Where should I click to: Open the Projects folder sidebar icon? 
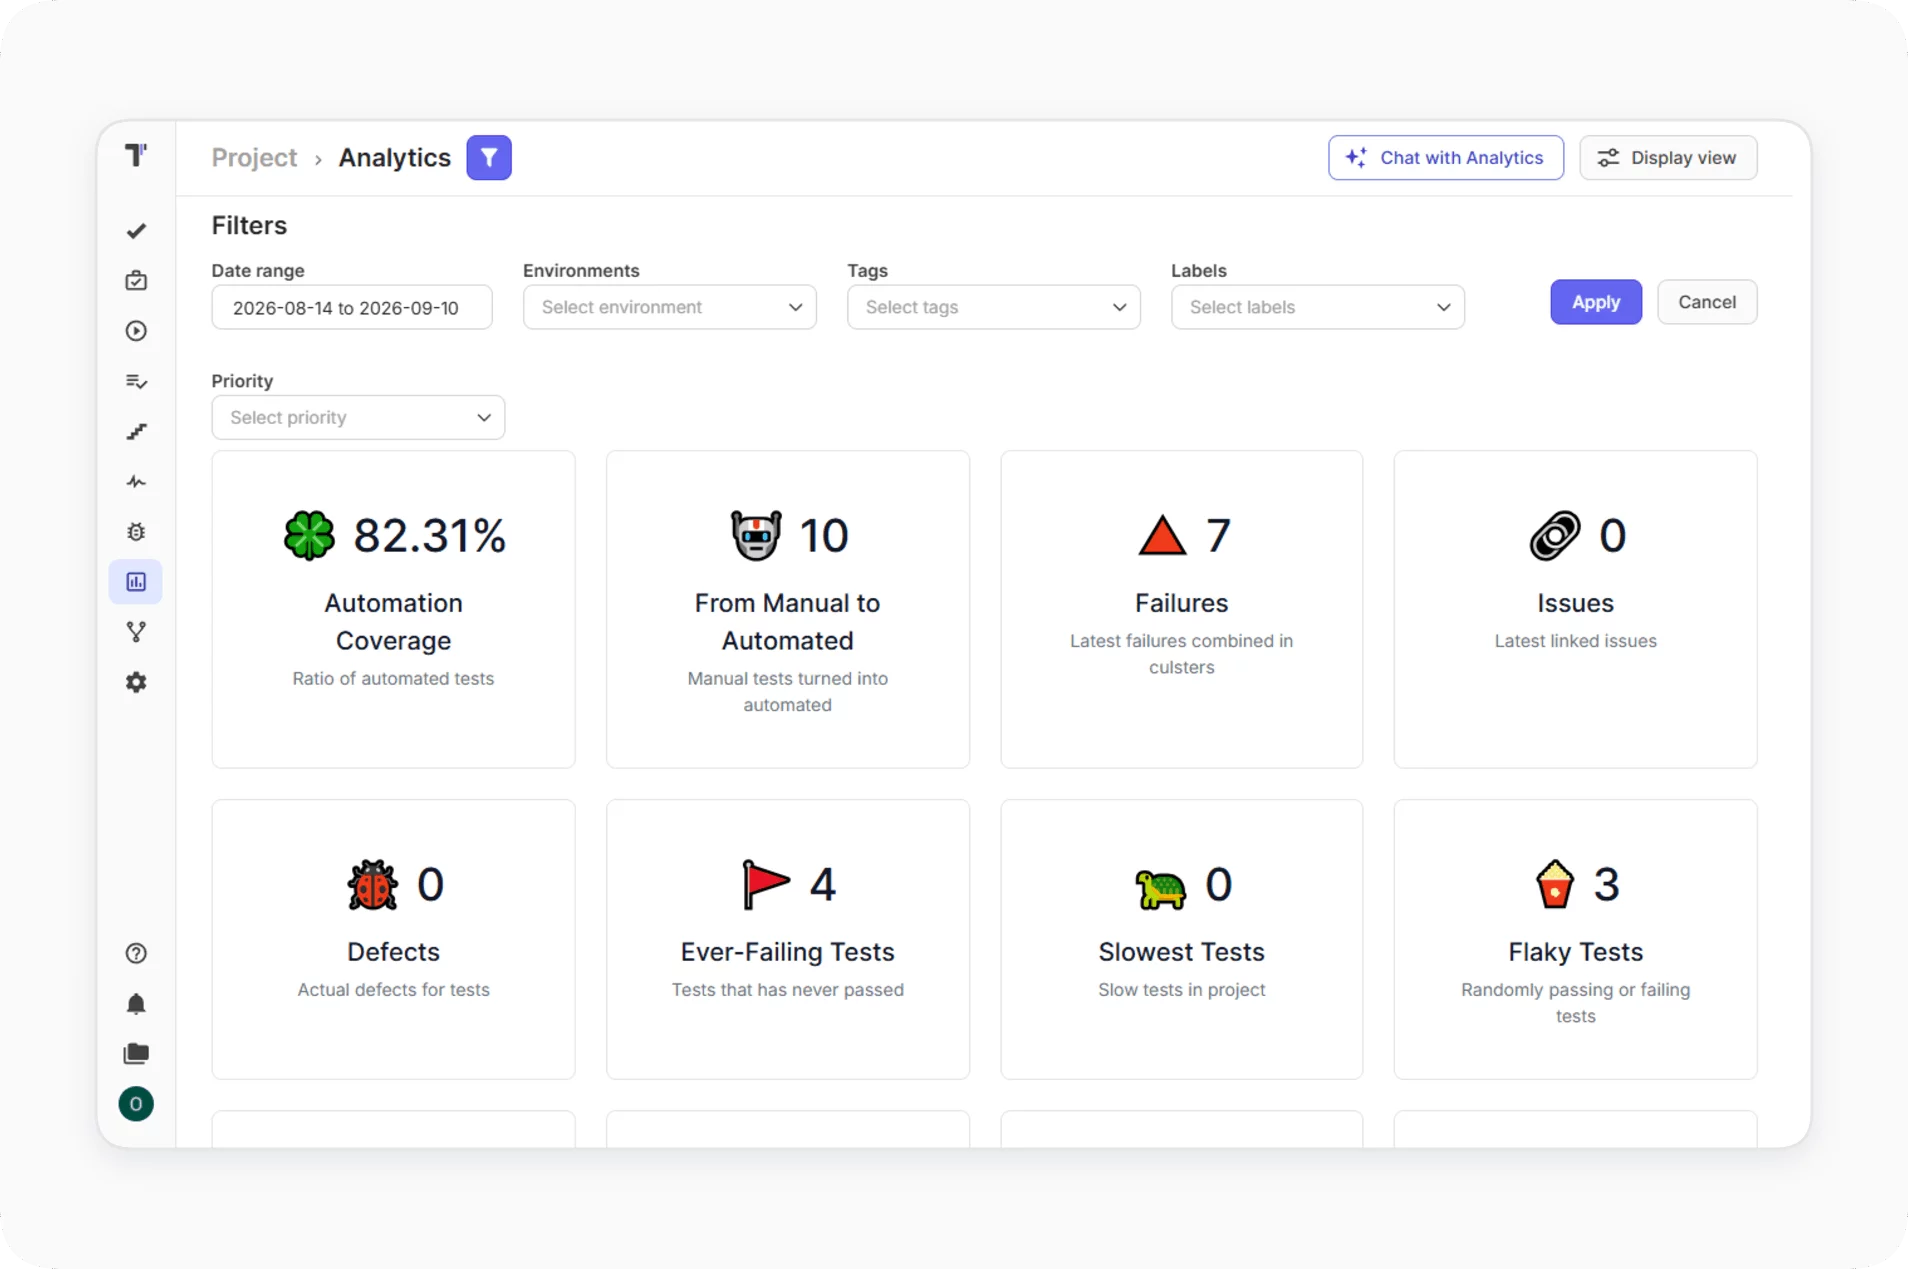pos(136,1053)
